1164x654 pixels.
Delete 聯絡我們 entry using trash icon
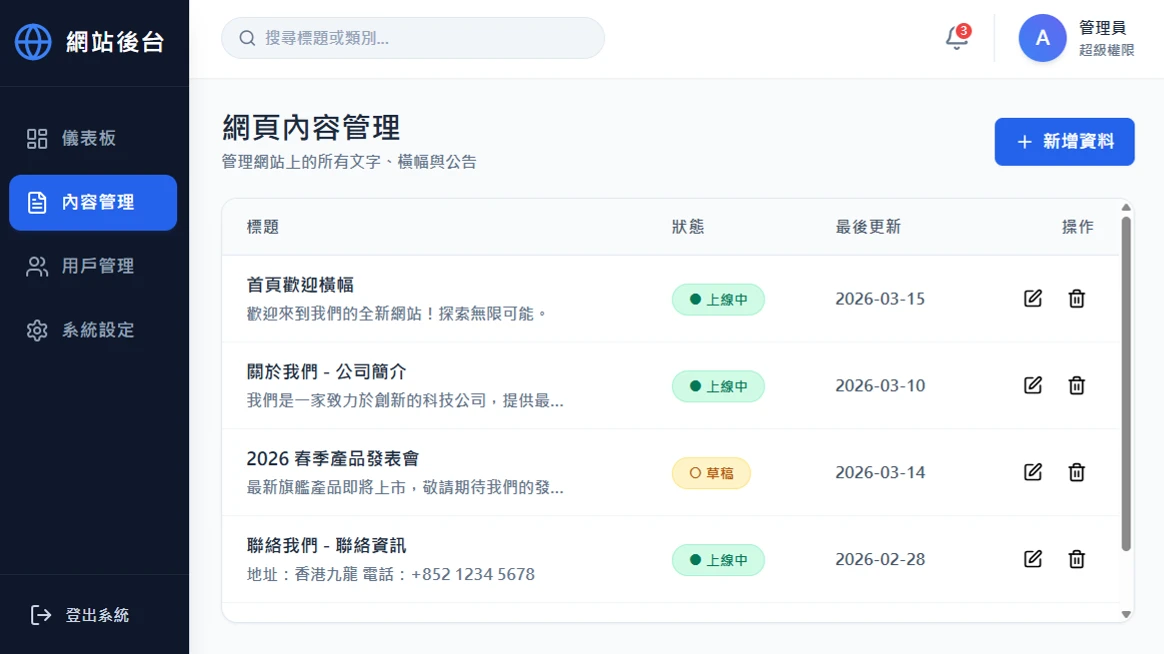1077,559
